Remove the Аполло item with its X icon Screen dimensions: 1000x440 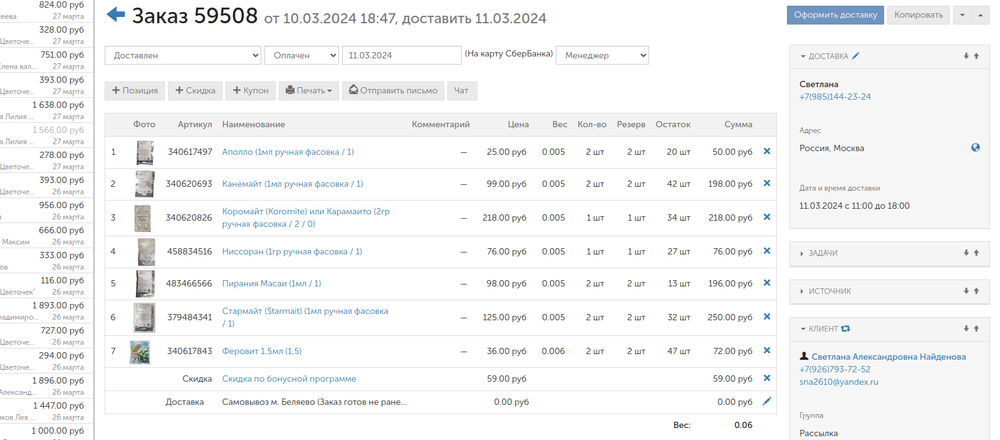767,152
